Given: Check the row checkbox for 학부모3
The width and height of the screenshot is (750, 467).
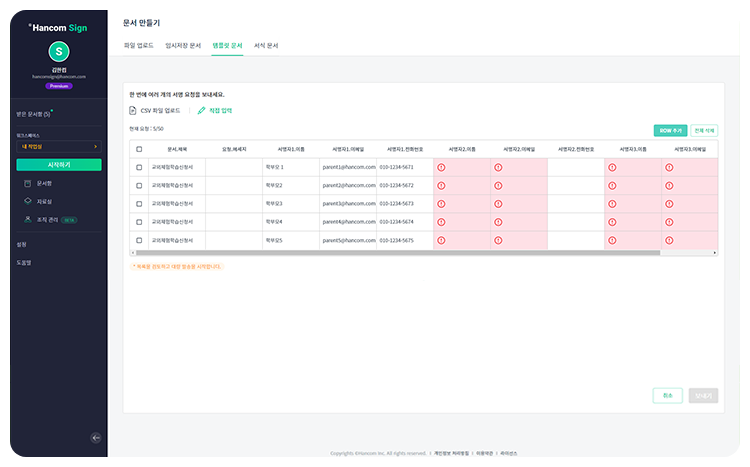Looking at the screenshot, I should [139, 204].
